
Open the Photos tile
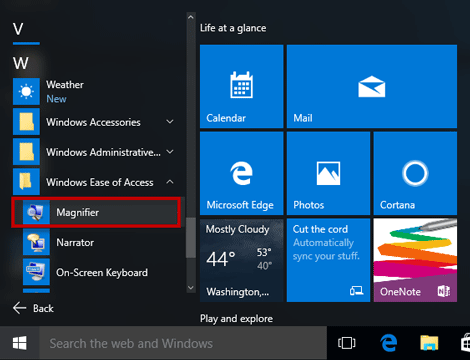click(x=328, y=173)
